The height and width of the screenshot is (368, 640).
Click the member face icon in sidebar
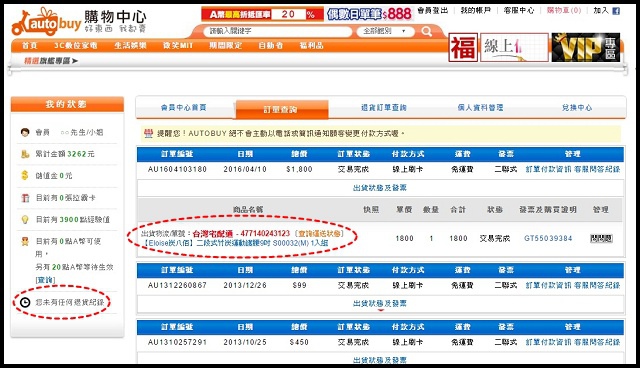[25, 132]
